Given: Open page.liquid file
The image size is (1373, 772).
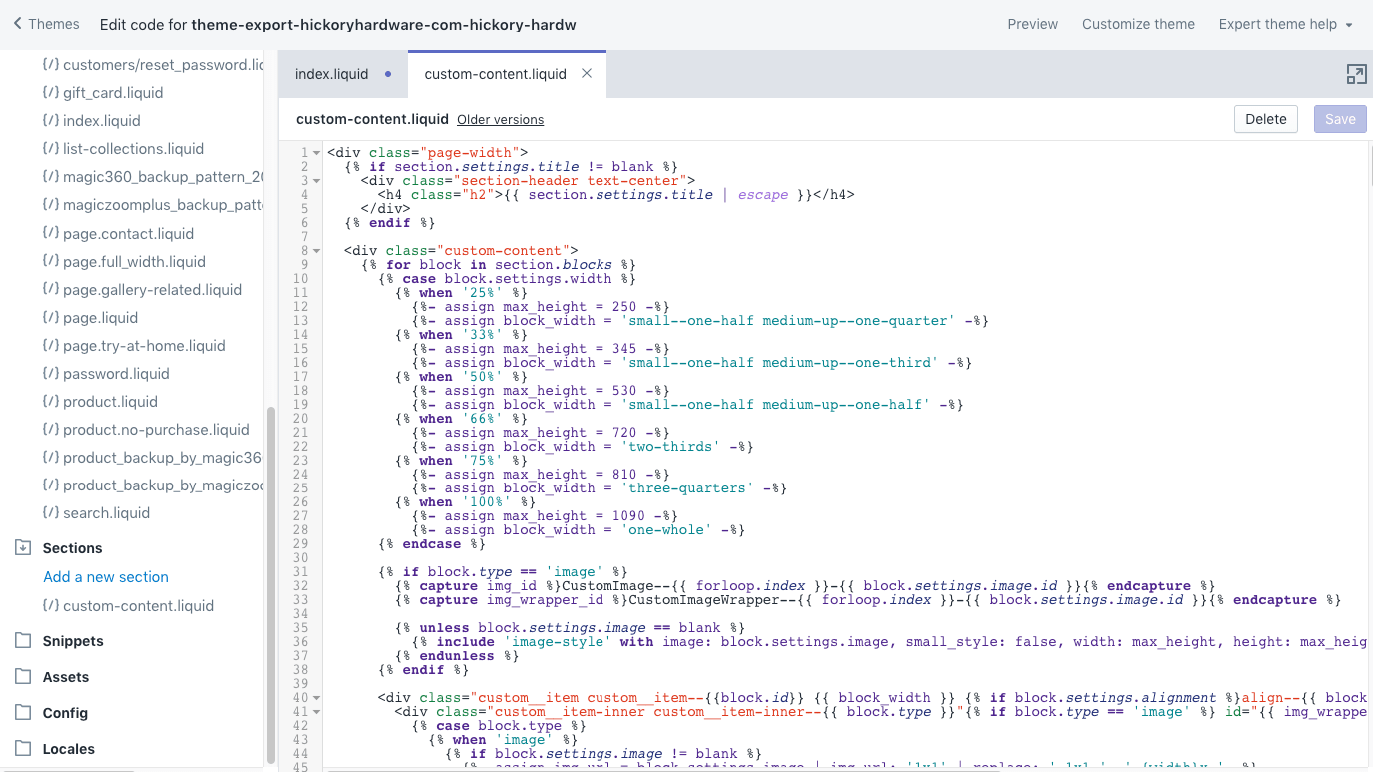Looking at the screenshot, I should [x=100, y=317].
